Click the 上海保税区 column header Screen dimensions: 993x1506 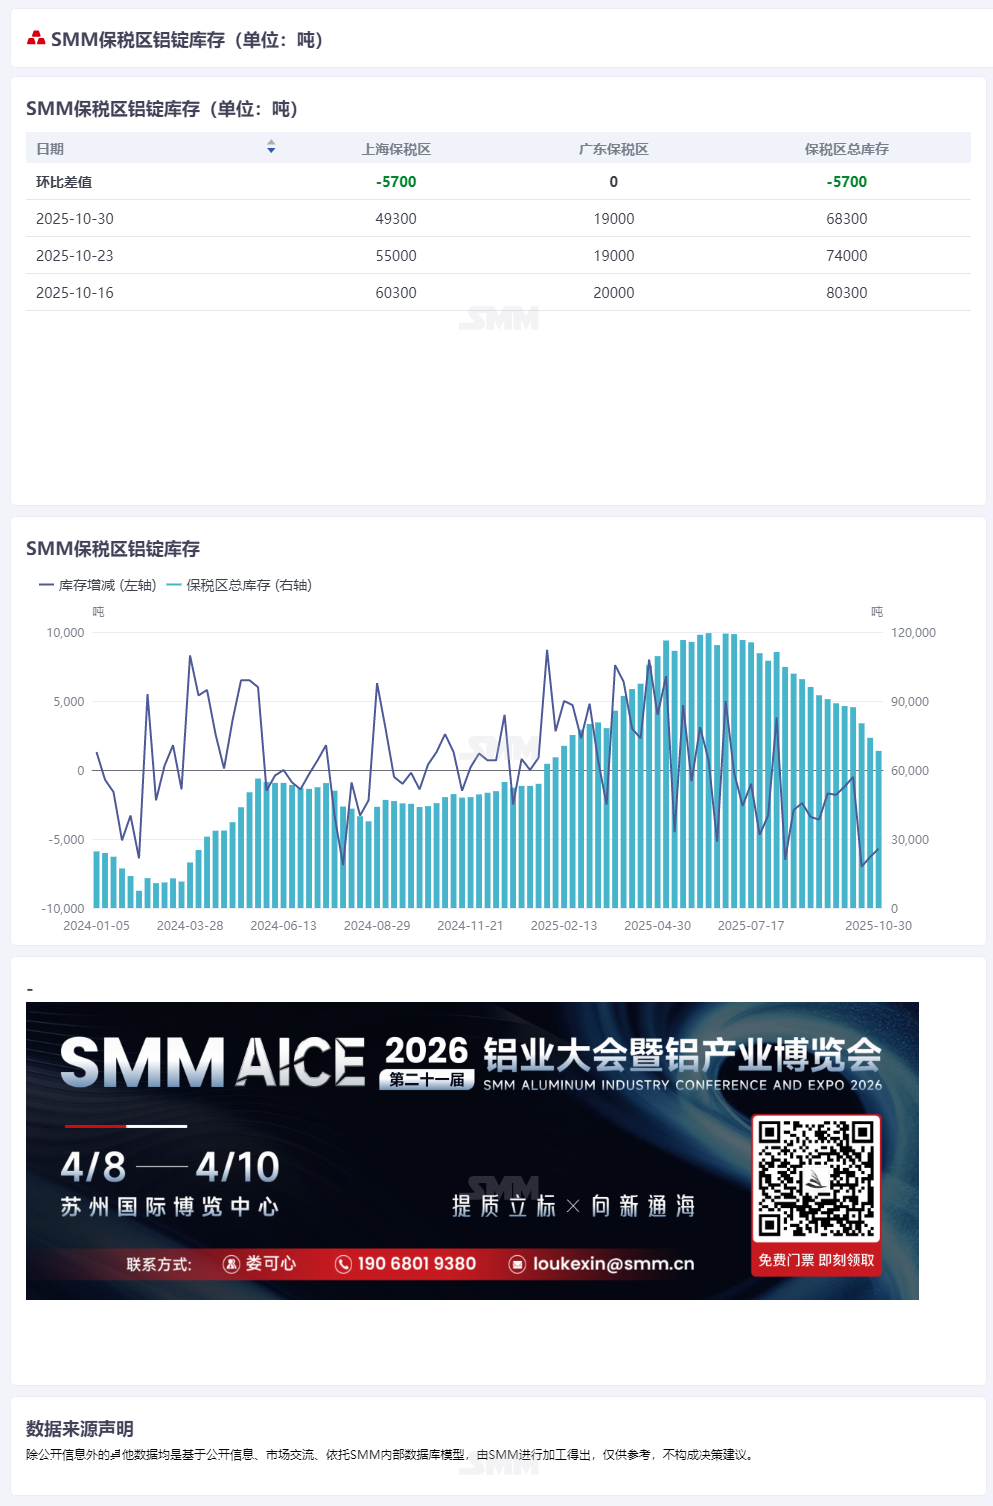tap(396, 149)
